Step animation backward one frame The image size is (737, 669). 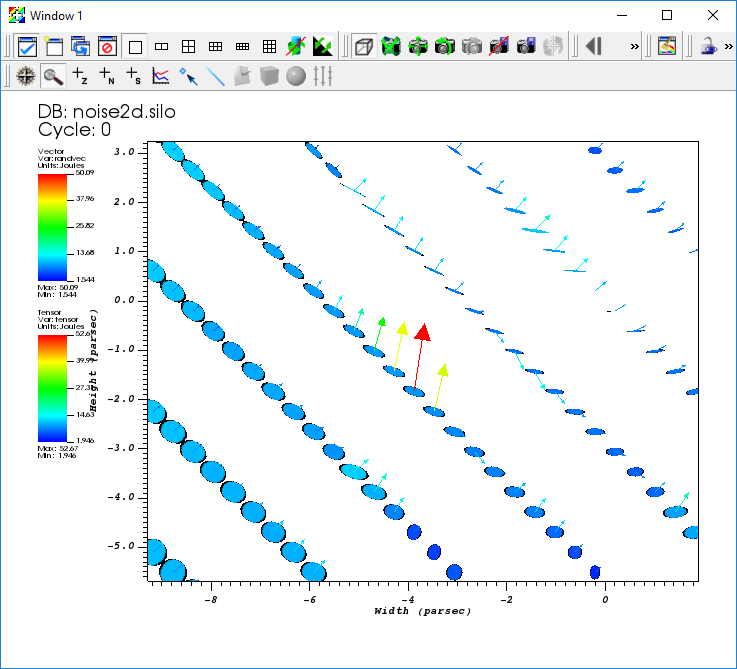(x=594, y=47)
